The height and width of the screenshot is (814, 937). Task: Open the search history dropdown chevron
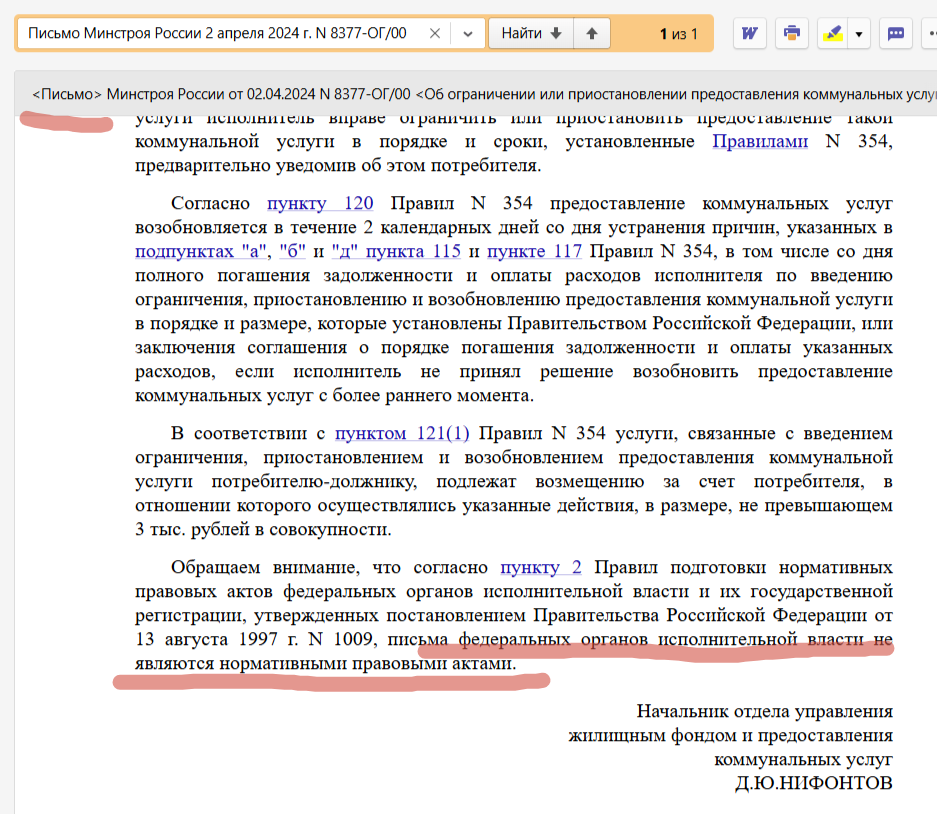click(467, 33)
